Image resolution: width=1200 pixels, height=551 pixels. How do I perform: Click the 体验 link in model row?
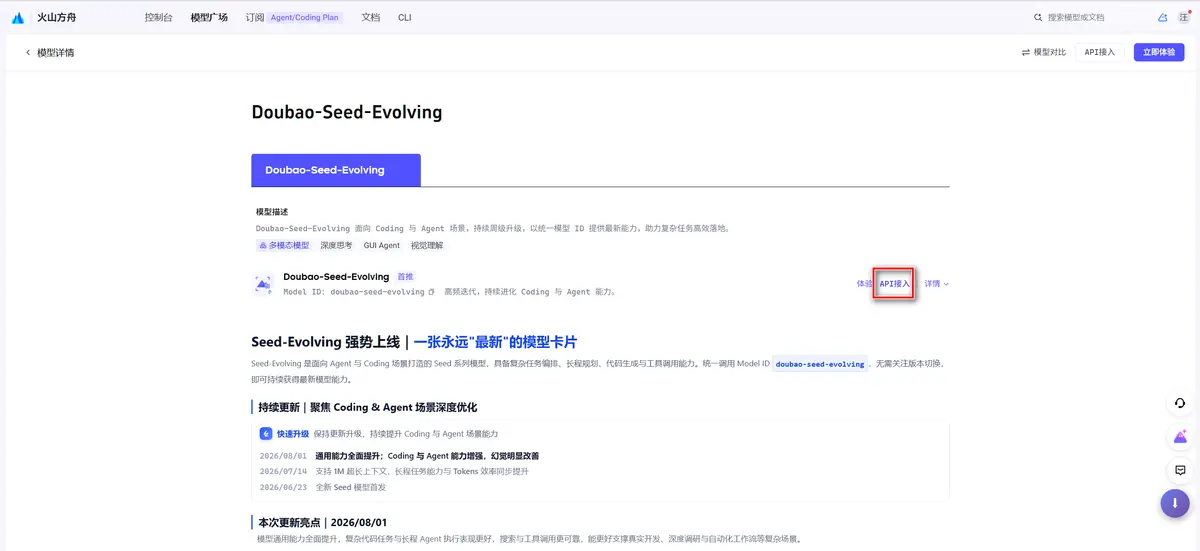click(864, 284)
